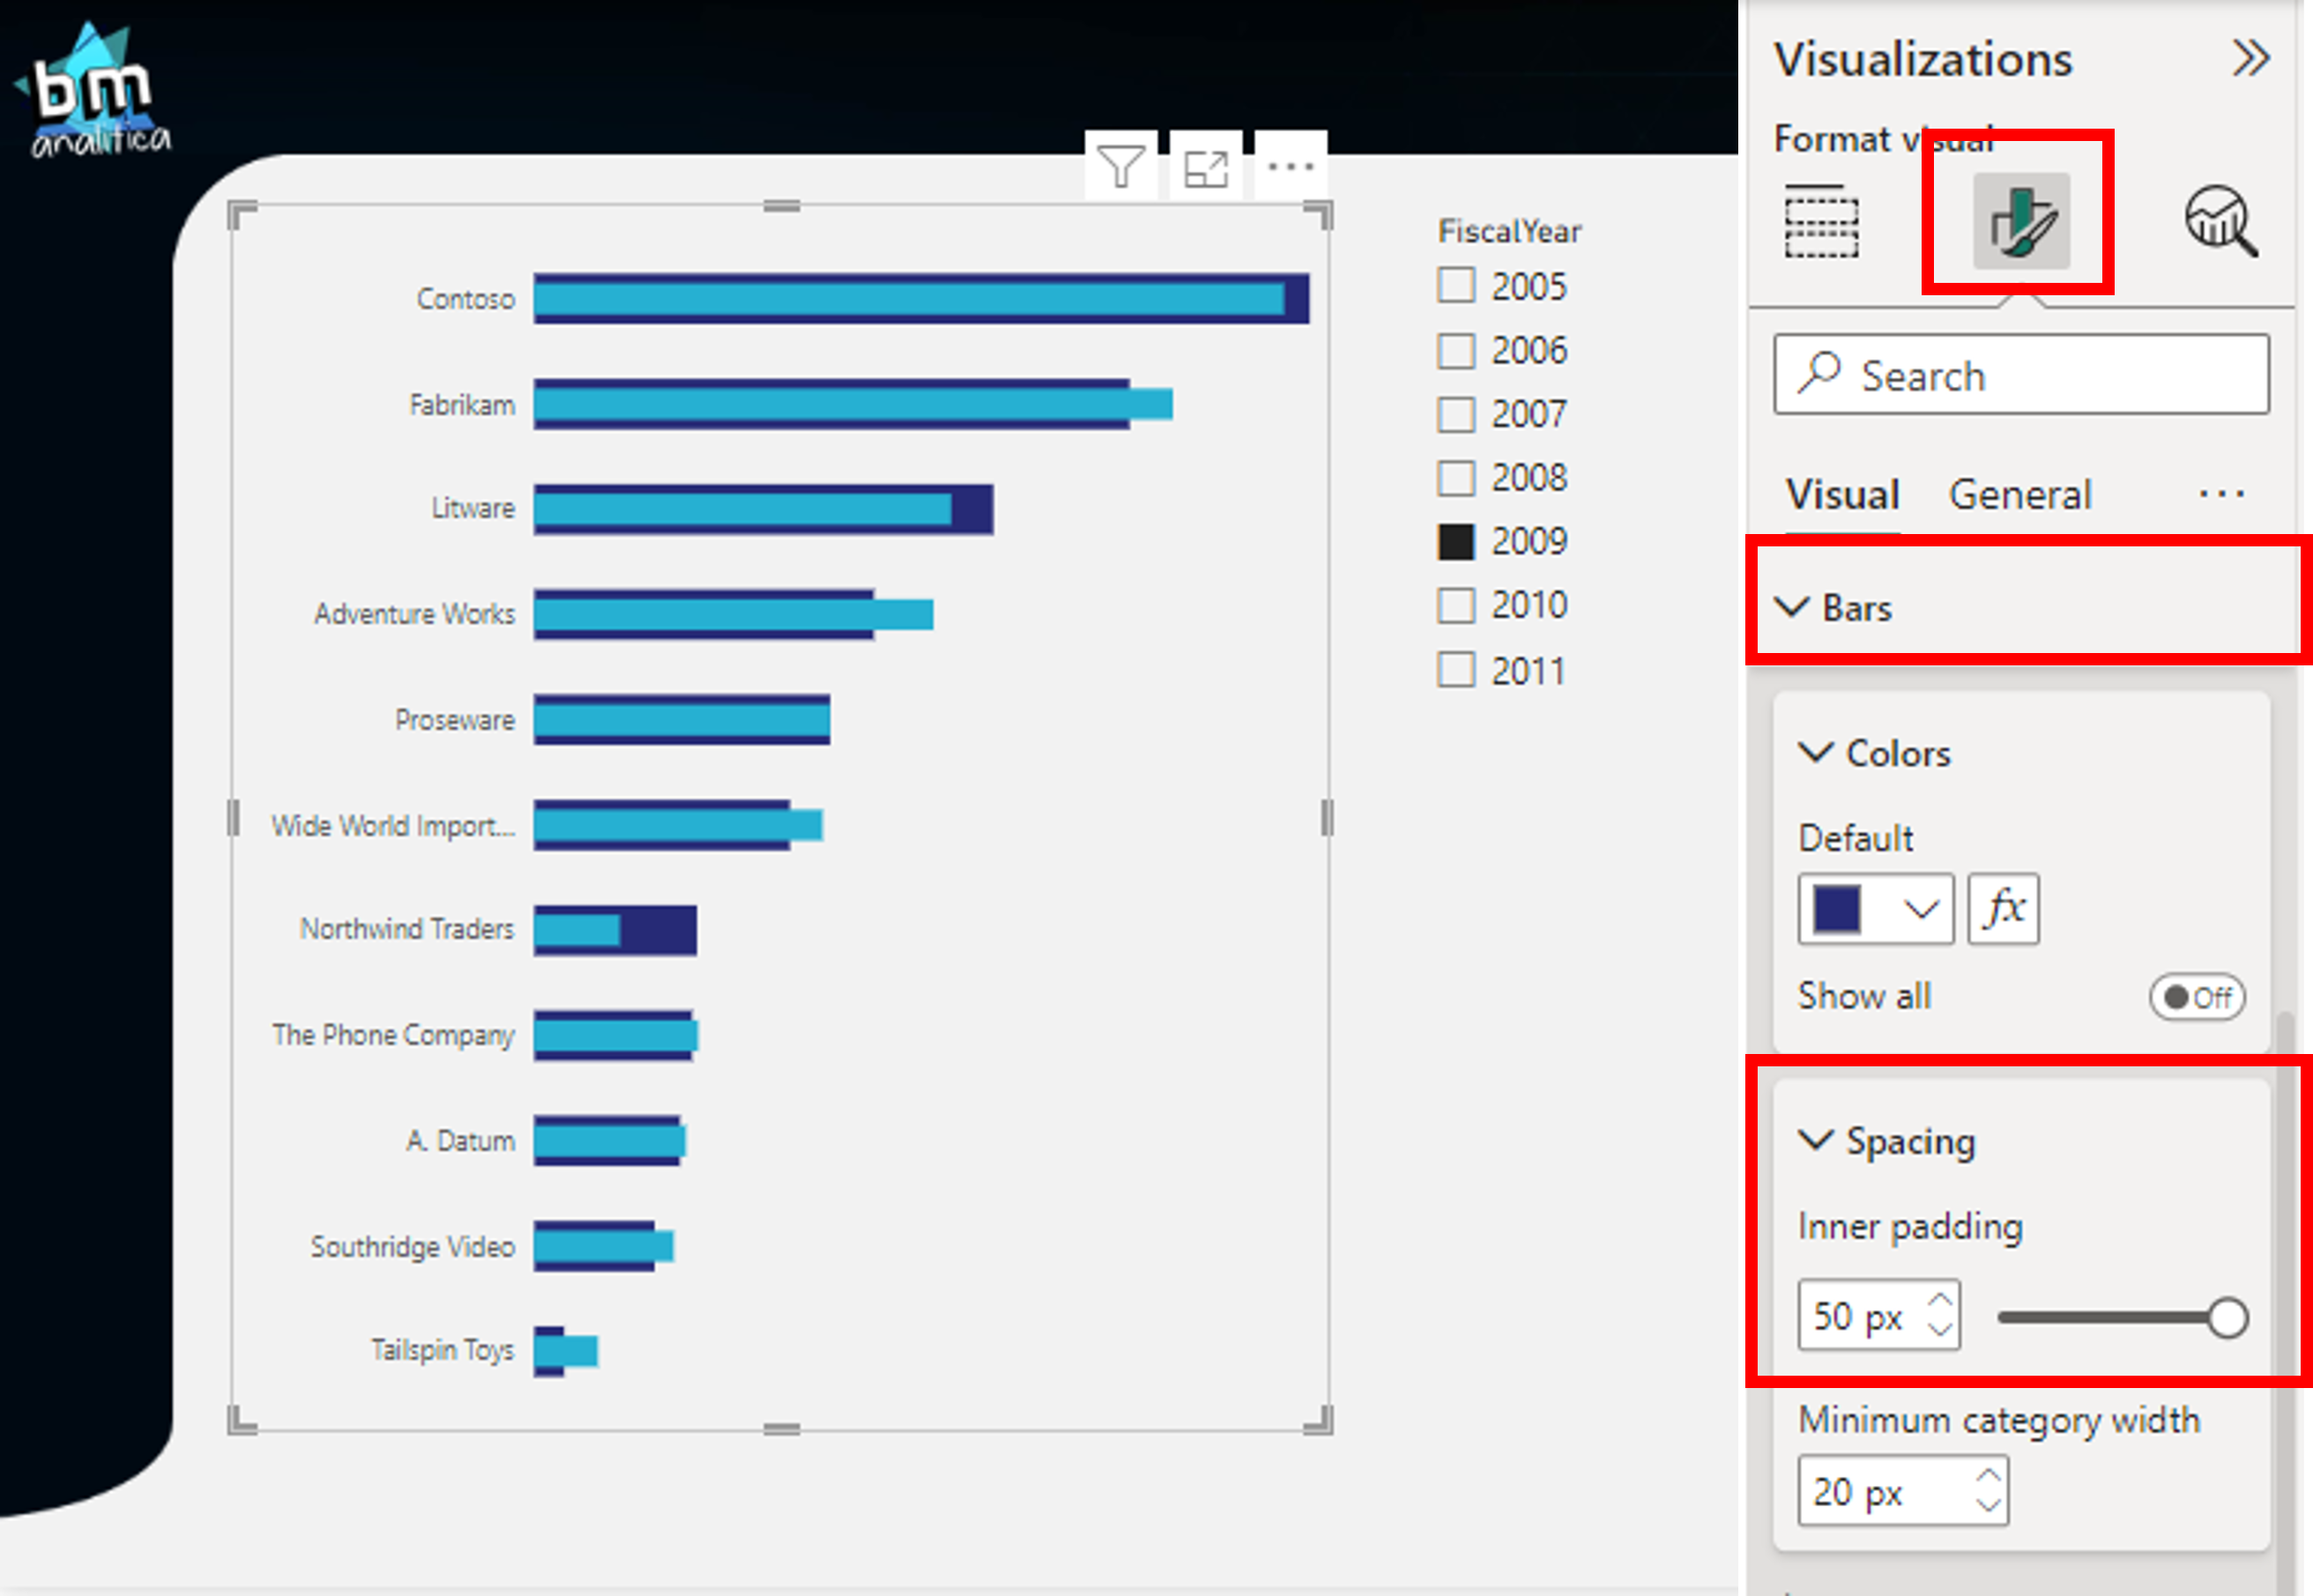The height and width of the screenshot is (1596, 2313).
Task: Increase Inner padding with up arrow
Action: [x=1940, y=1300]
